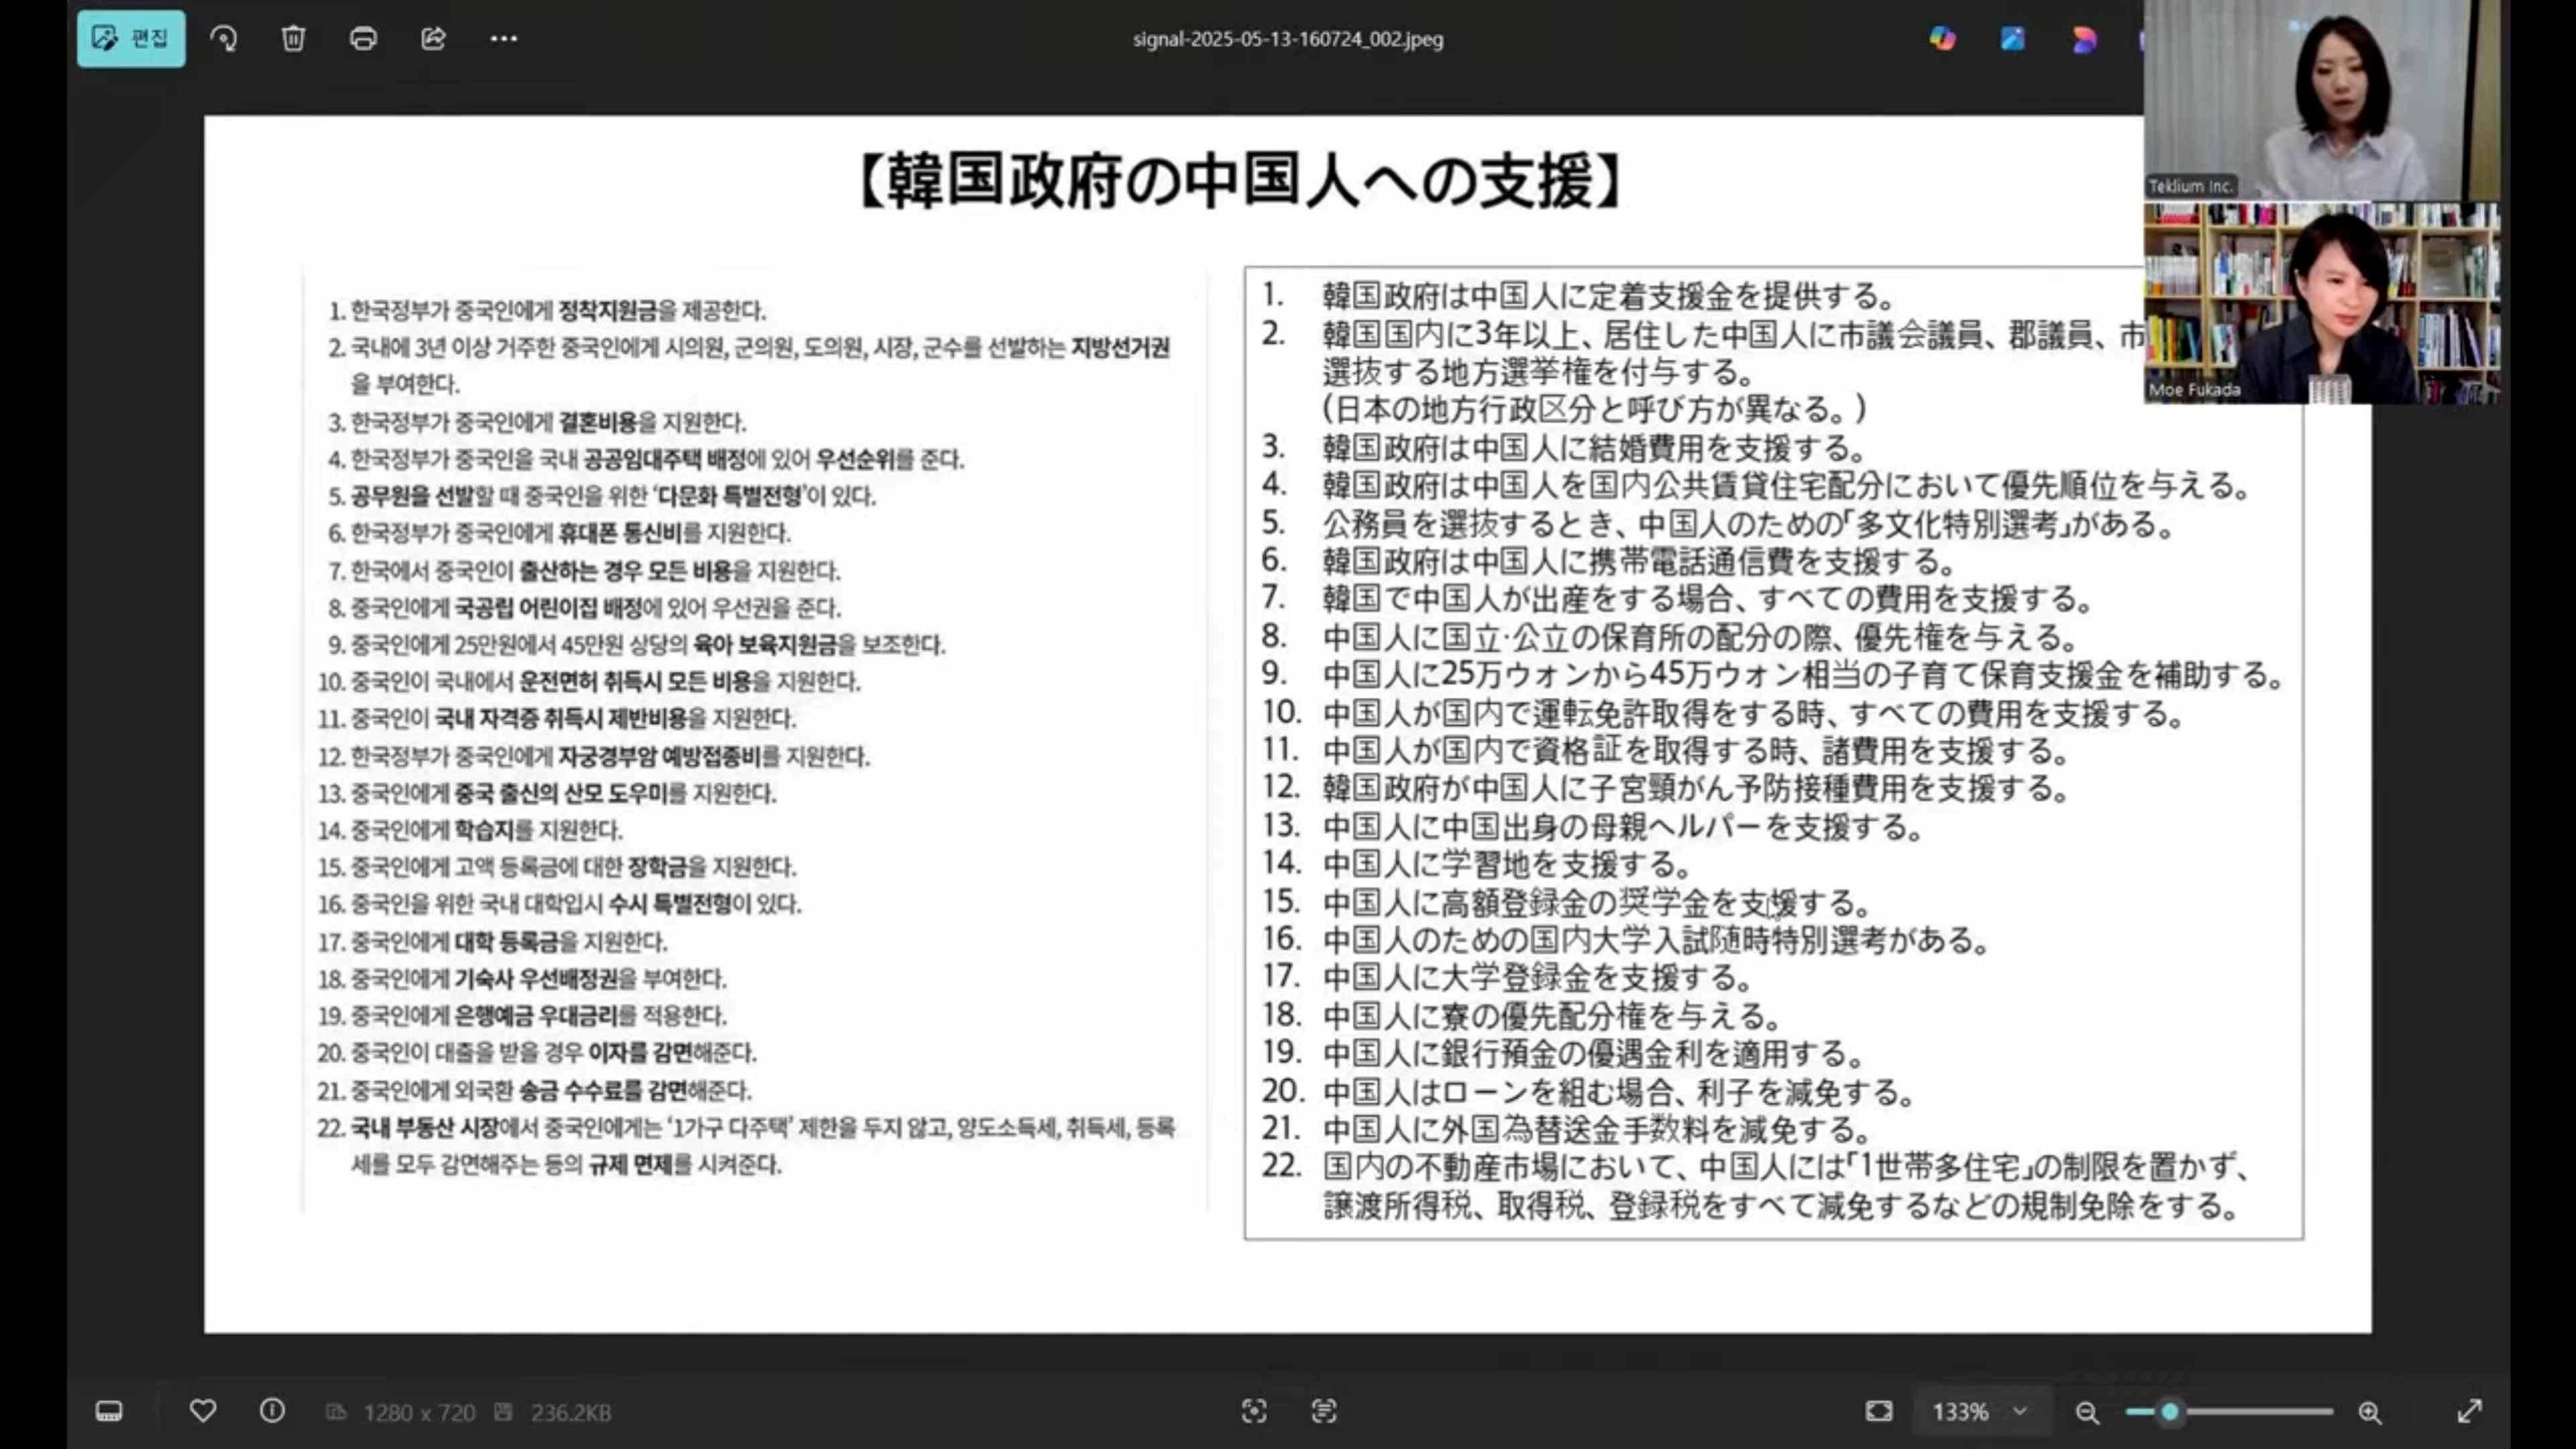Enter full screen with the diagonal arrows icon
Screen dimensions: 2576x1449
2470,1411
